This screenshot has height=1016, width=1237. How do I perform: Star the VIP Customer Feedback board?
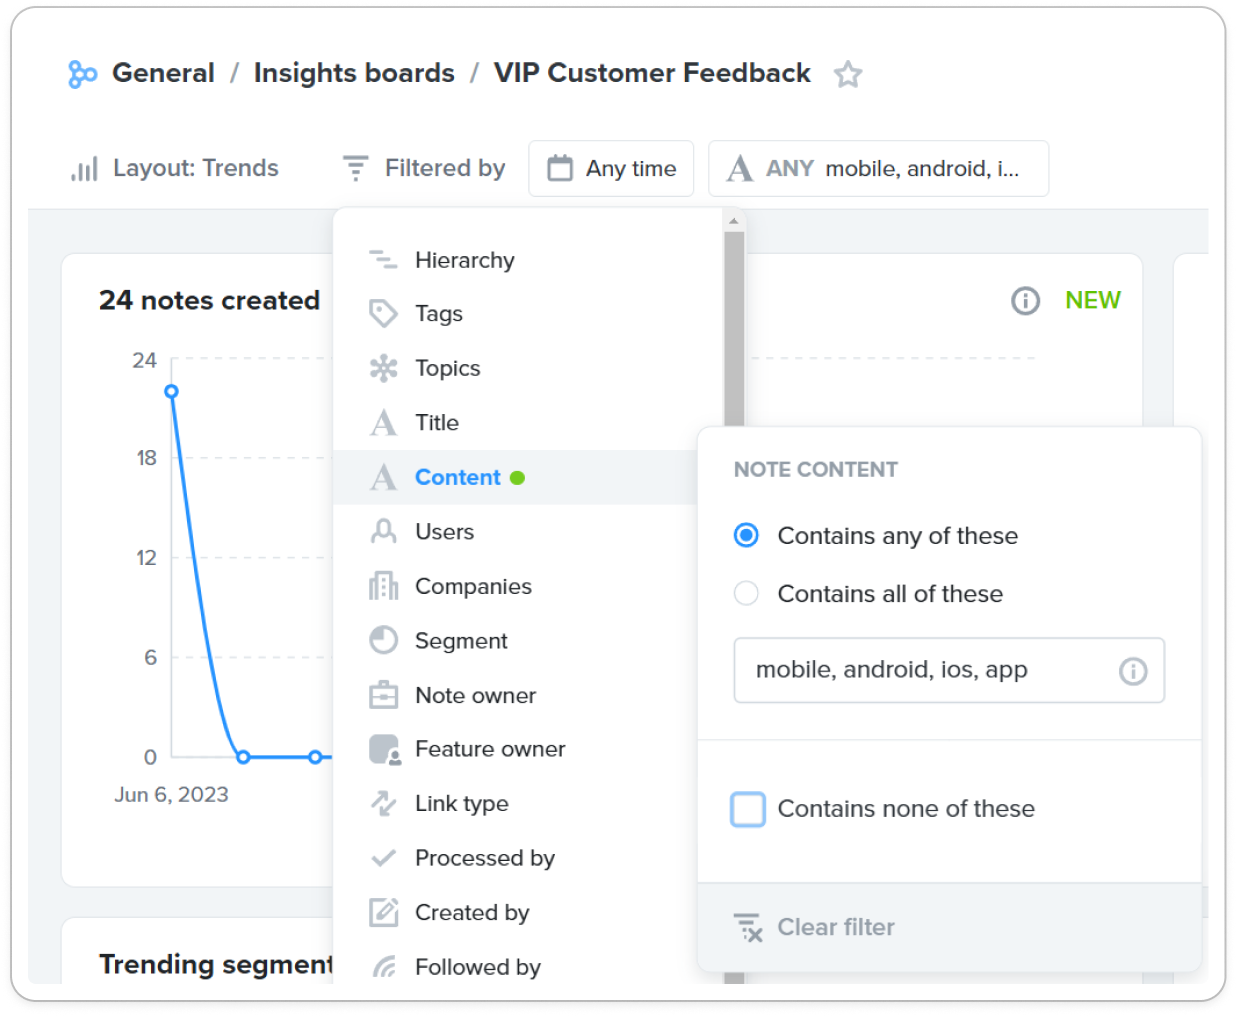click(x=848, y=74)
